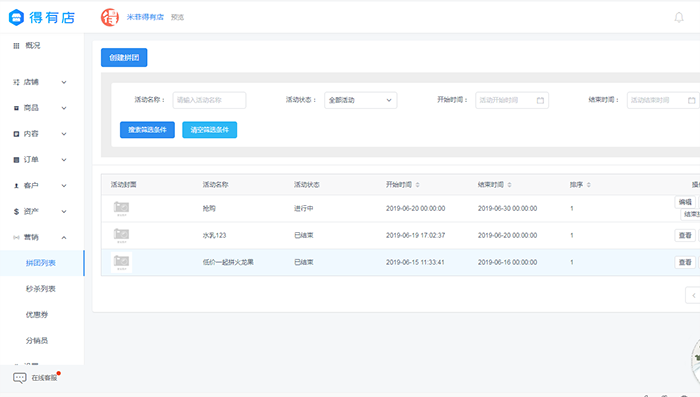Expand the 商品 menu chevron

point(64,108)
